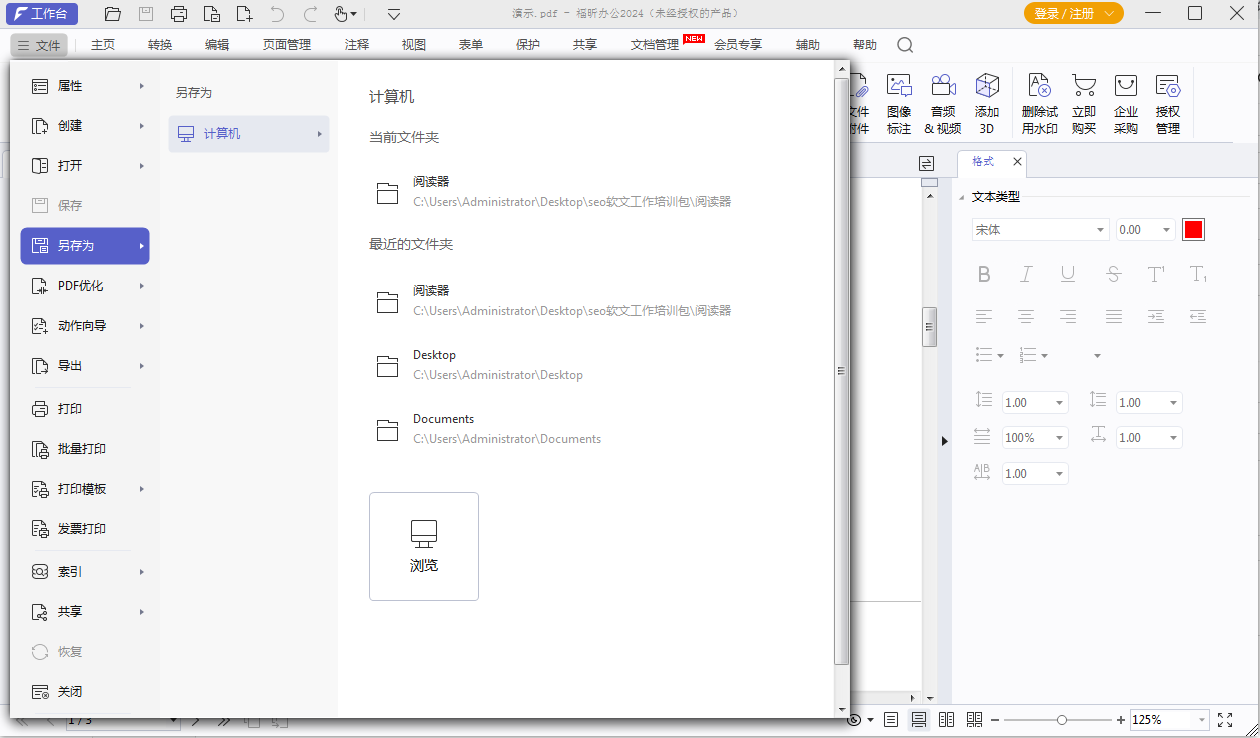Open the 图像标注 (image annotation) tool

click(x=898, y=101)
